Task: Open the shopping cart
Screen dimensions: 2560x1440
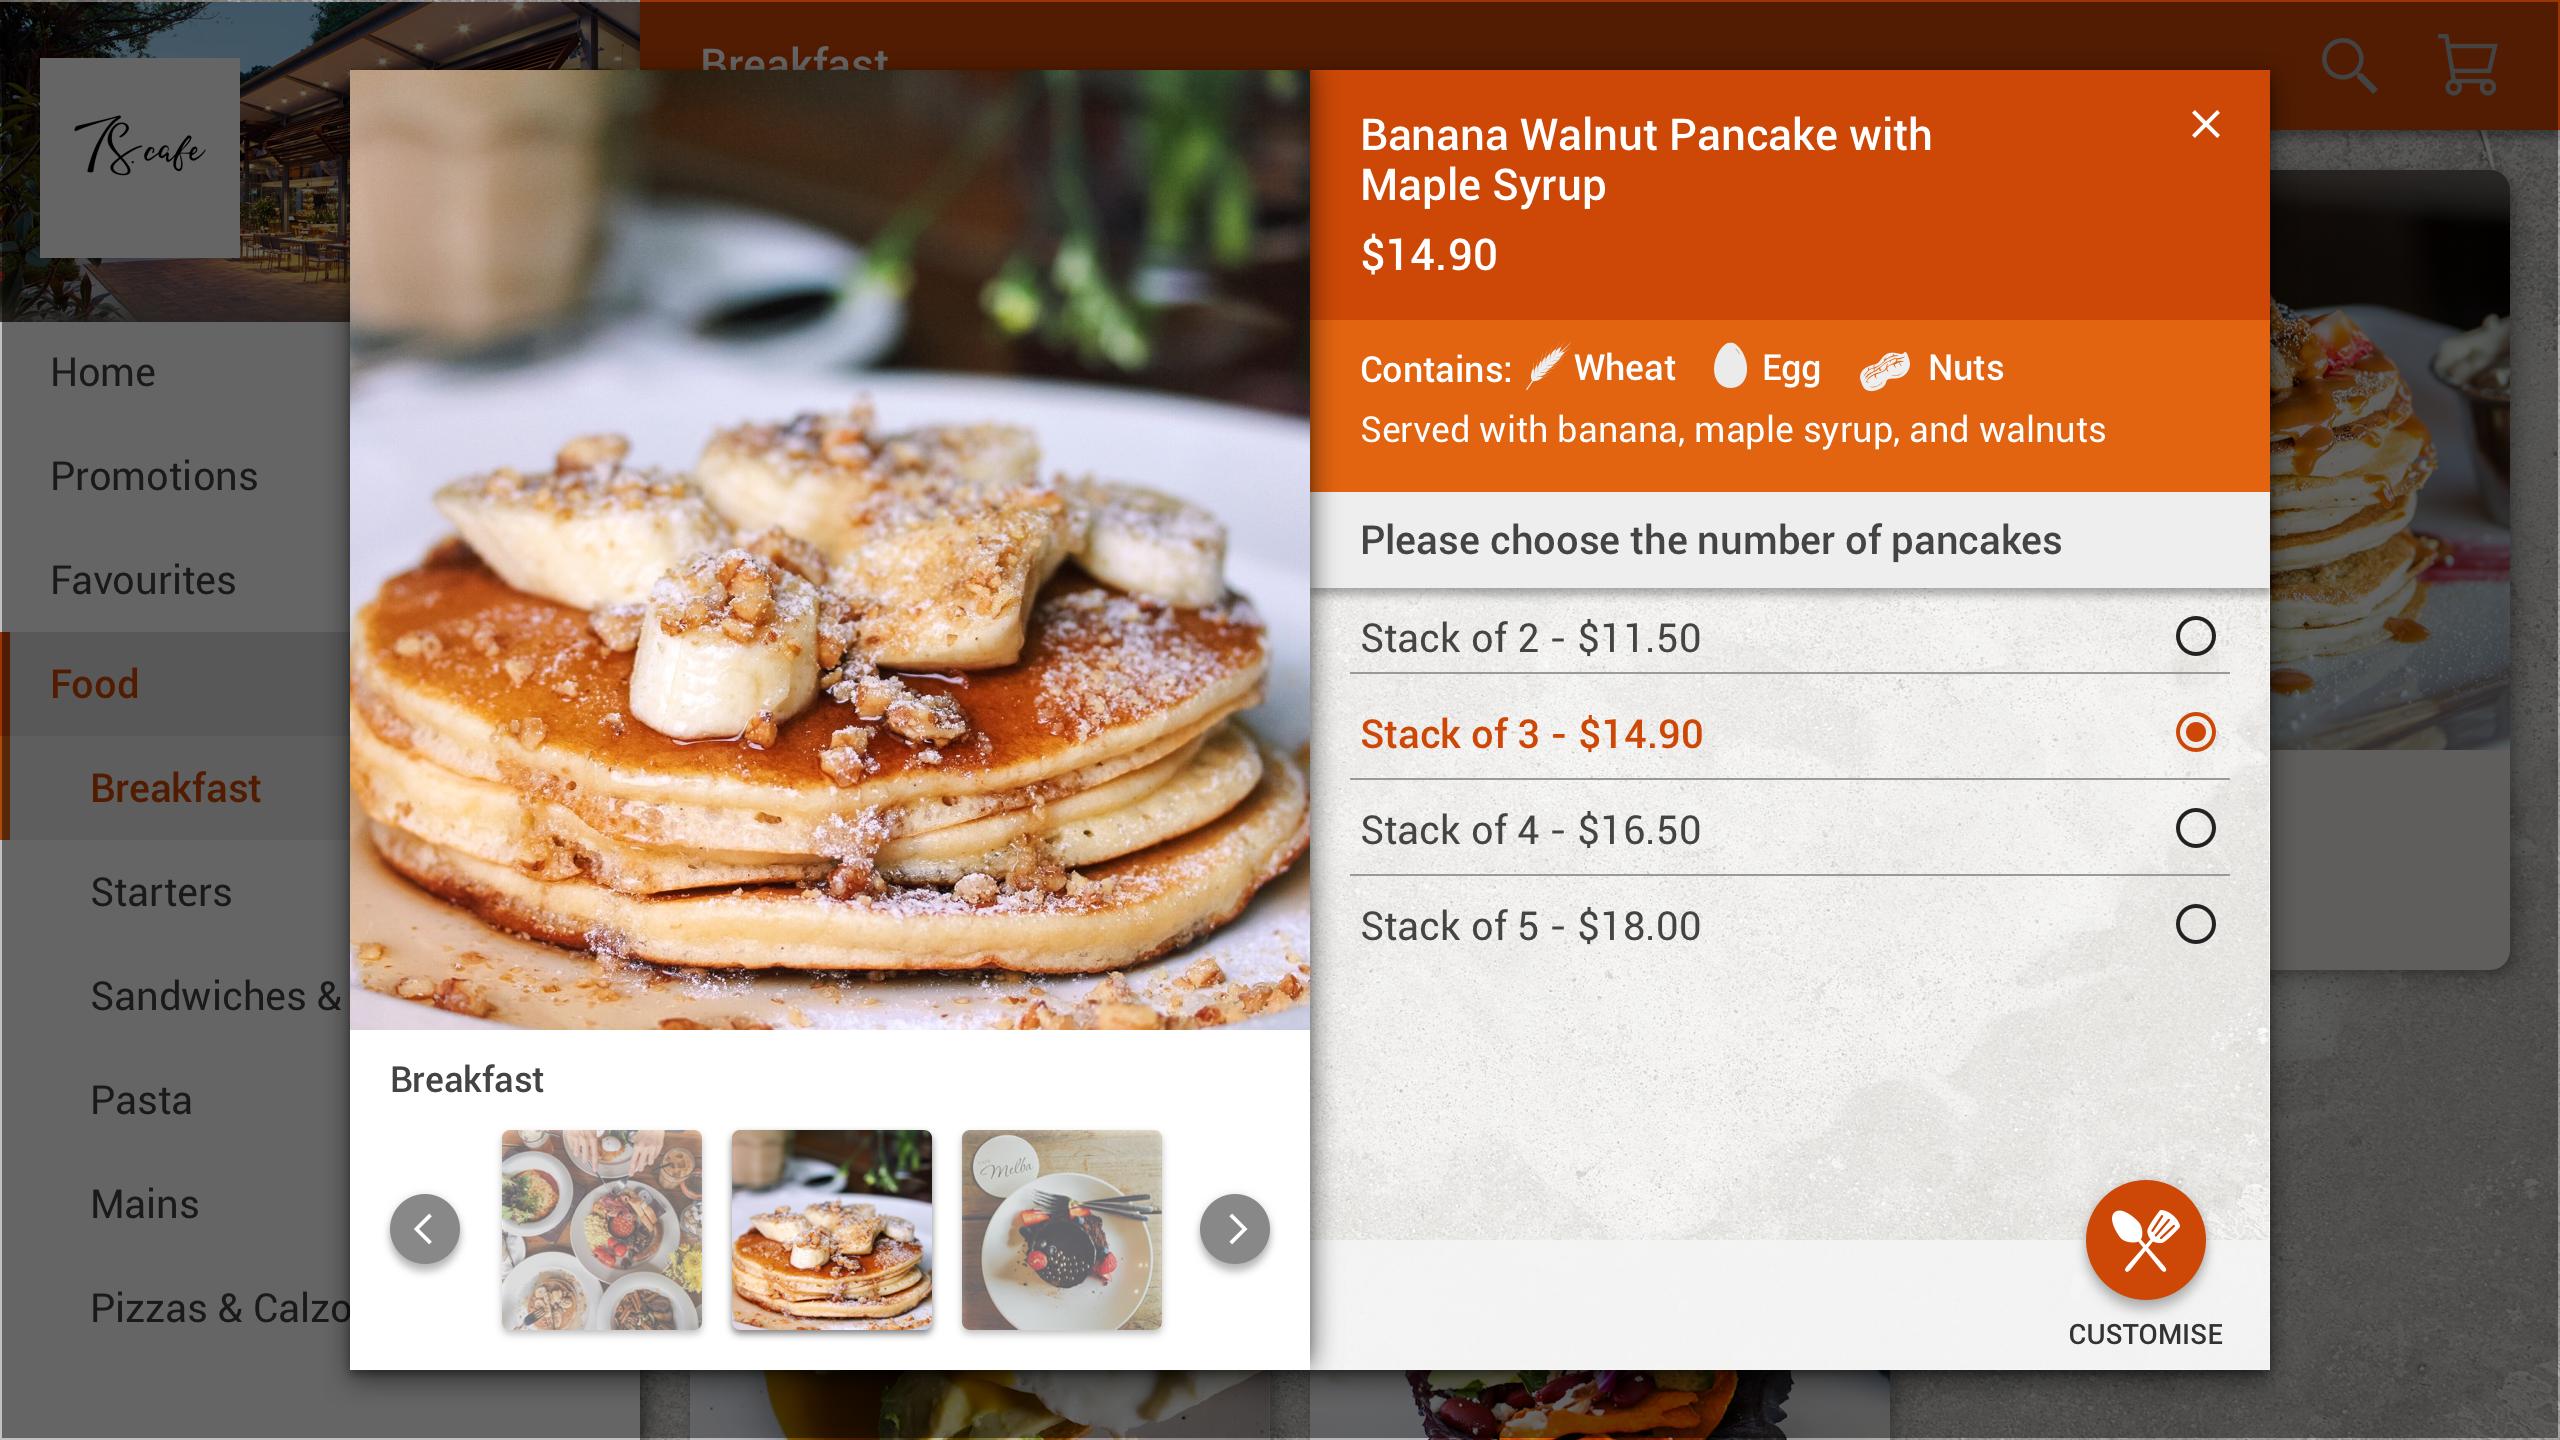Action: pyautogui.click(x=2467, y=66)
